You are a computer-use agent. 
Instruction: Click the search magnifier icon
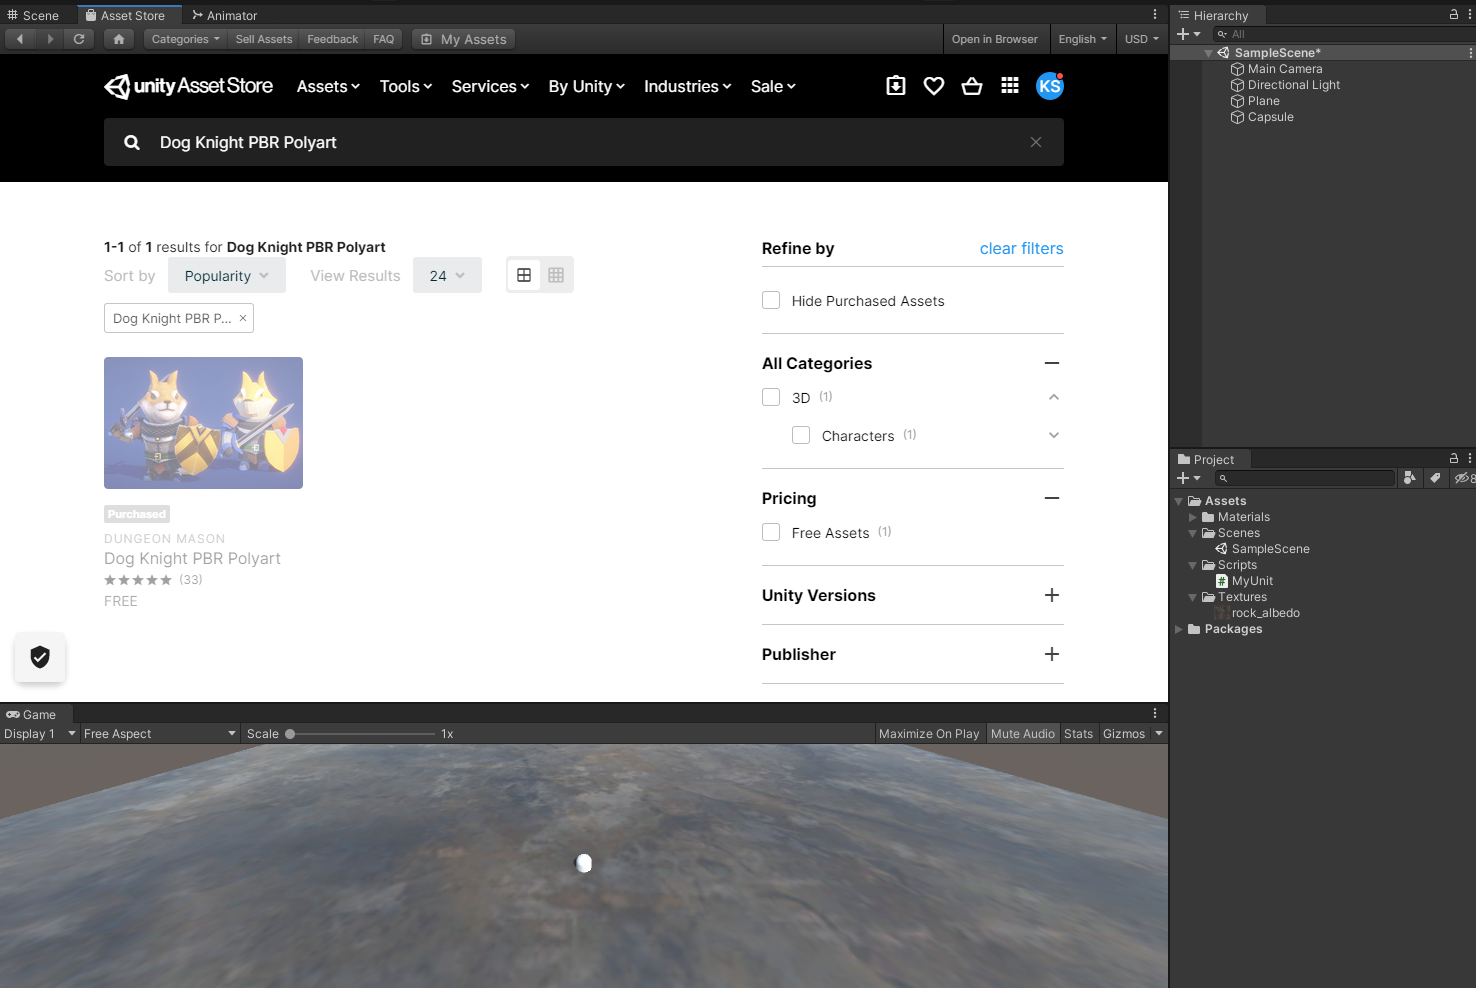point(132,142)
